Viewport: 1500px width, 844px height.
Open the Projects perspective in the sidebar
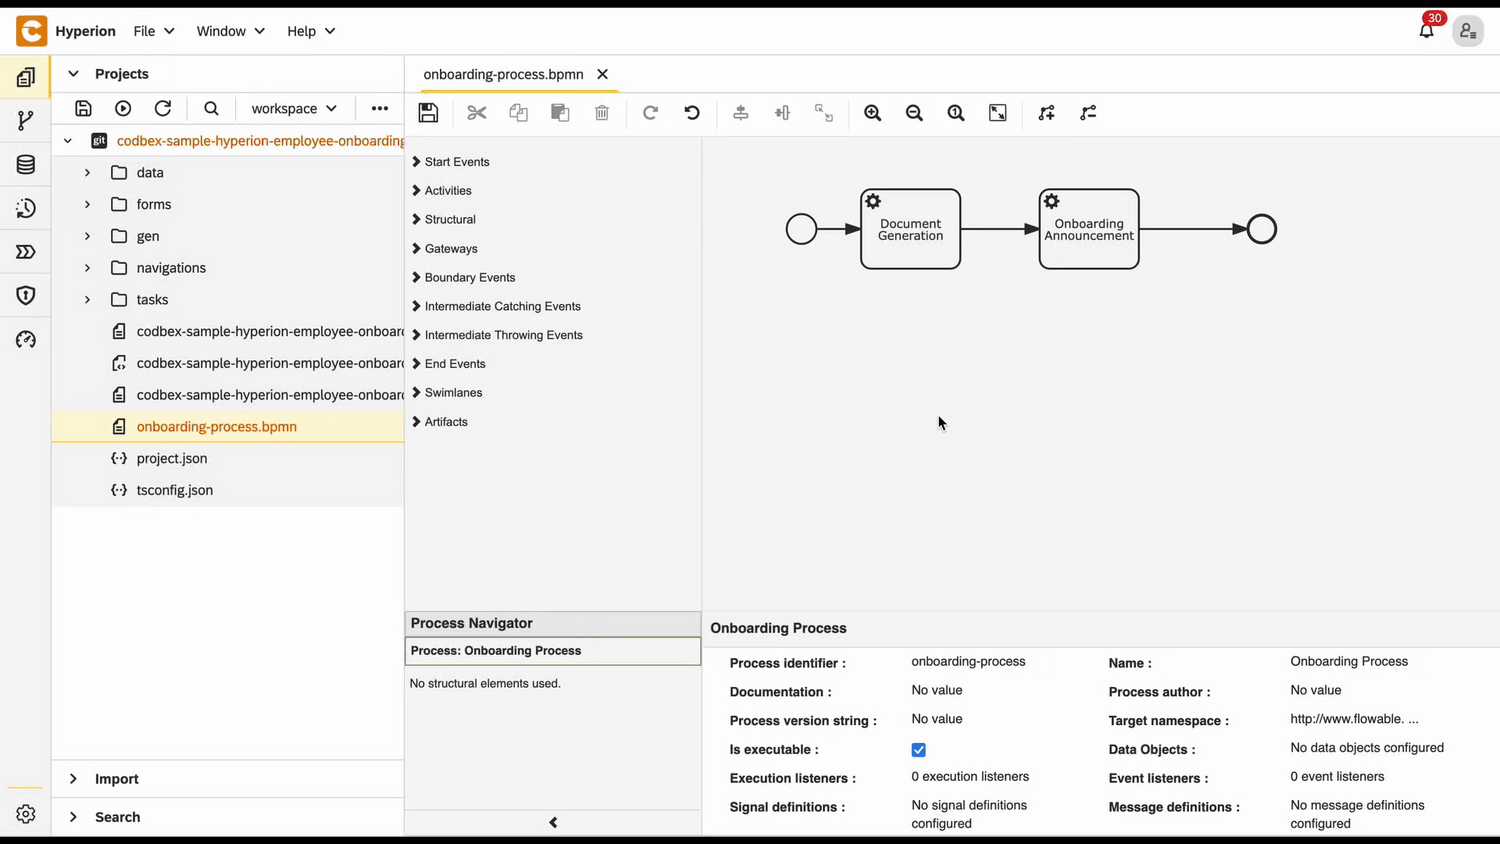point(26,77)
